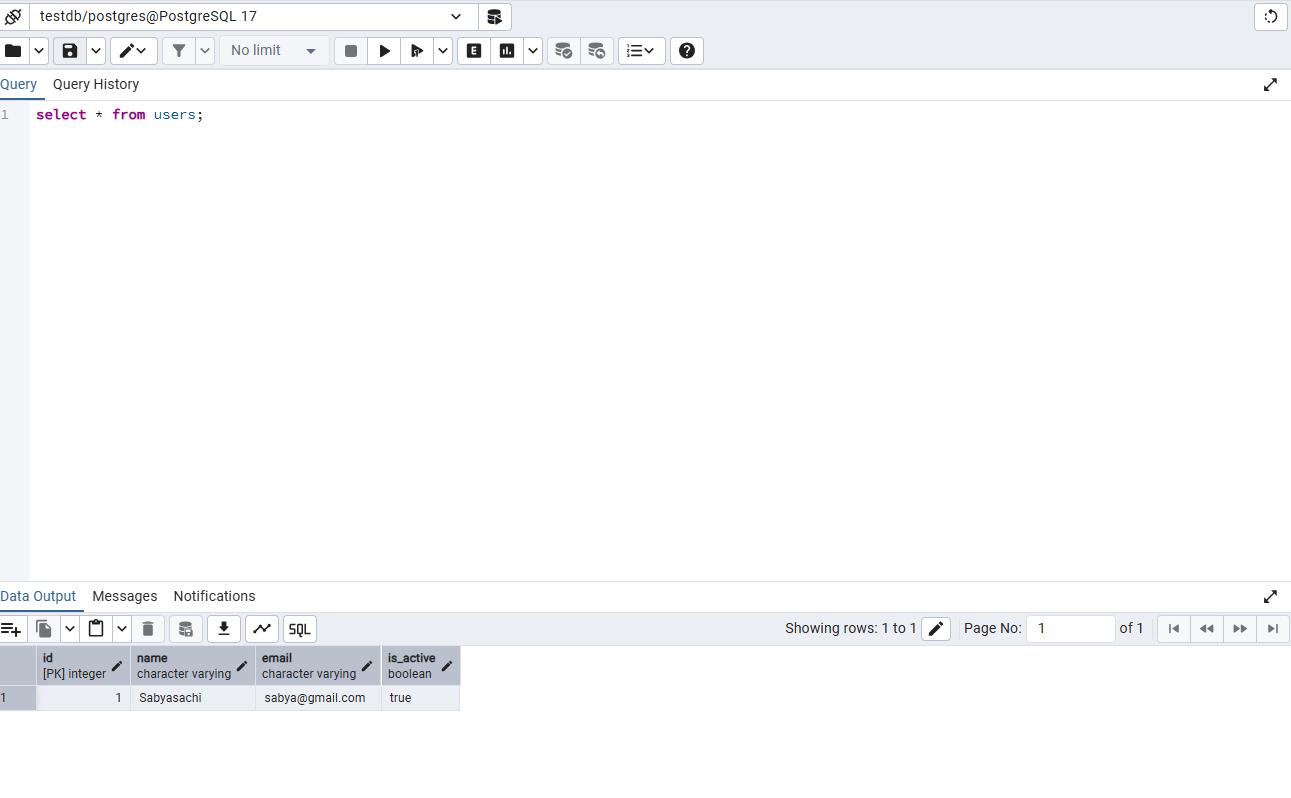Viewport: 1291px width, 798px height.
Task: Click the pencil icon in the is_active column
Action: [447, 666]
